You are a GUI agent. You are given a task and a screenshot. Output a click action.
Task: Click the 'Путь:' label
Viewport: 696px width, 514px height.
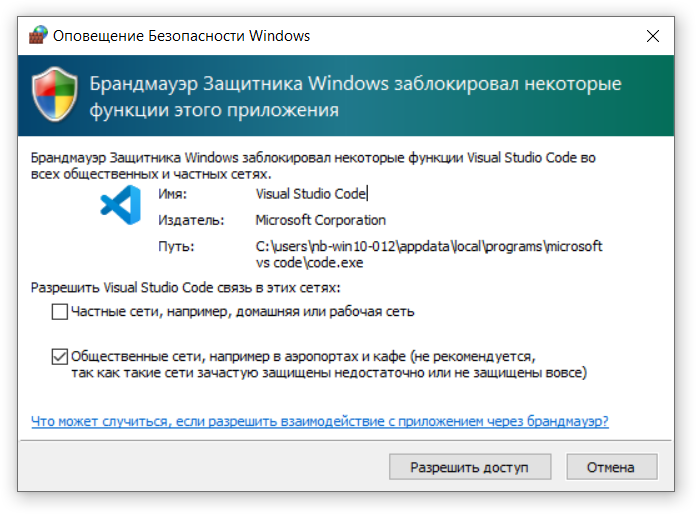[176, 246]
